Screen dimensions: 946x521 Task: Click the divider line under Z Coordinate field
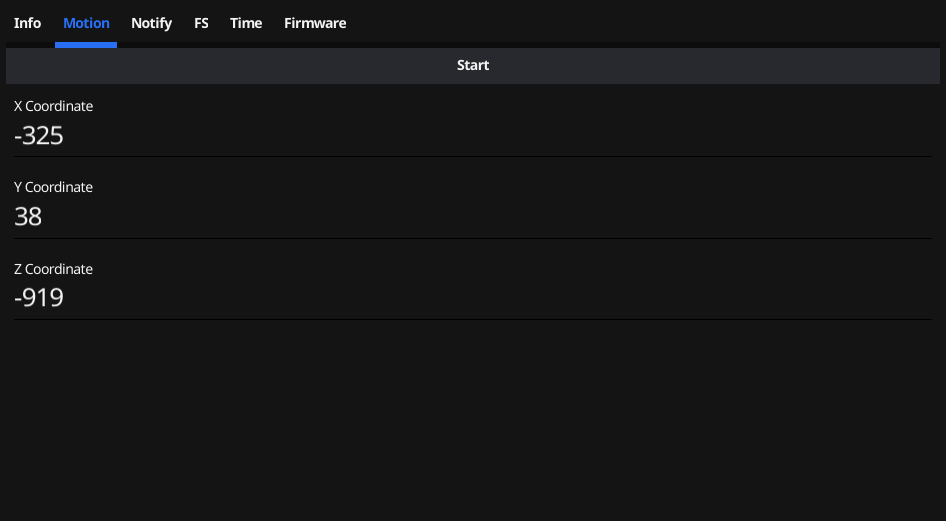point(473,320)
